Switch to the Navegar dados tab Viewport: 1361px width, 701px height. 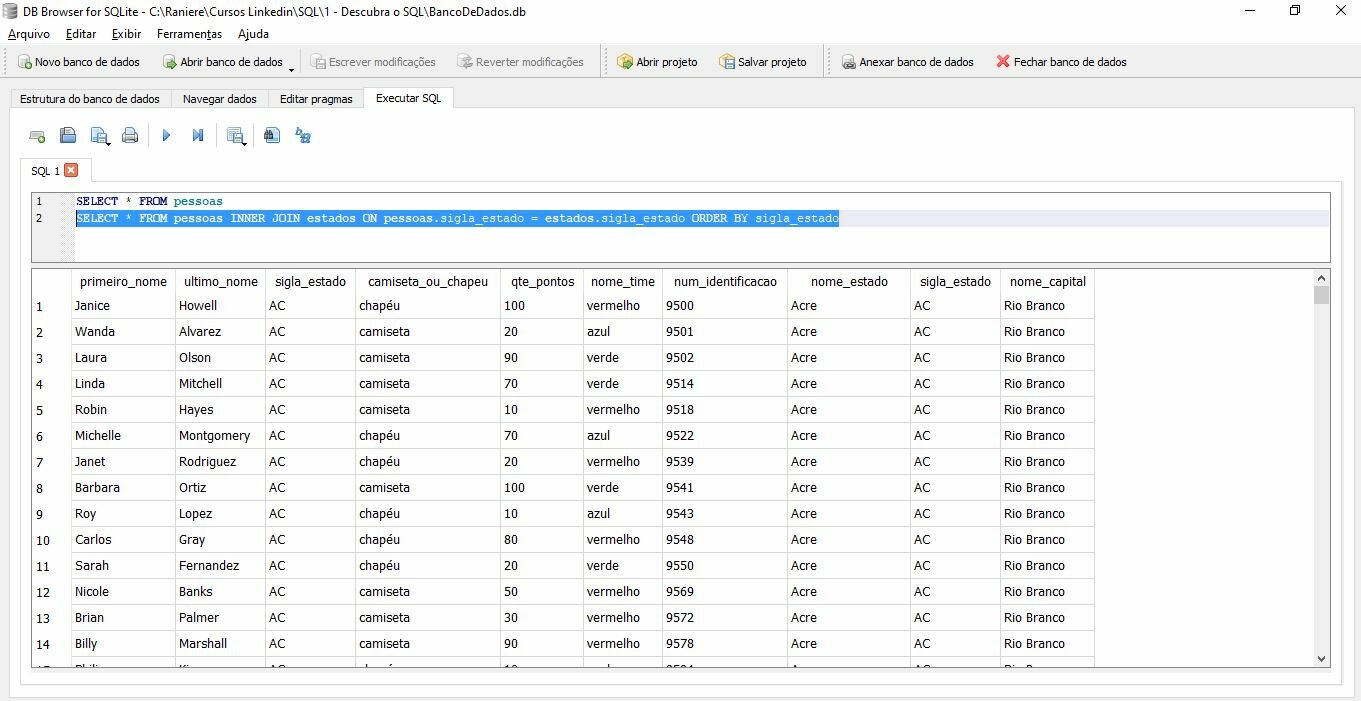(x=219, y=99)
